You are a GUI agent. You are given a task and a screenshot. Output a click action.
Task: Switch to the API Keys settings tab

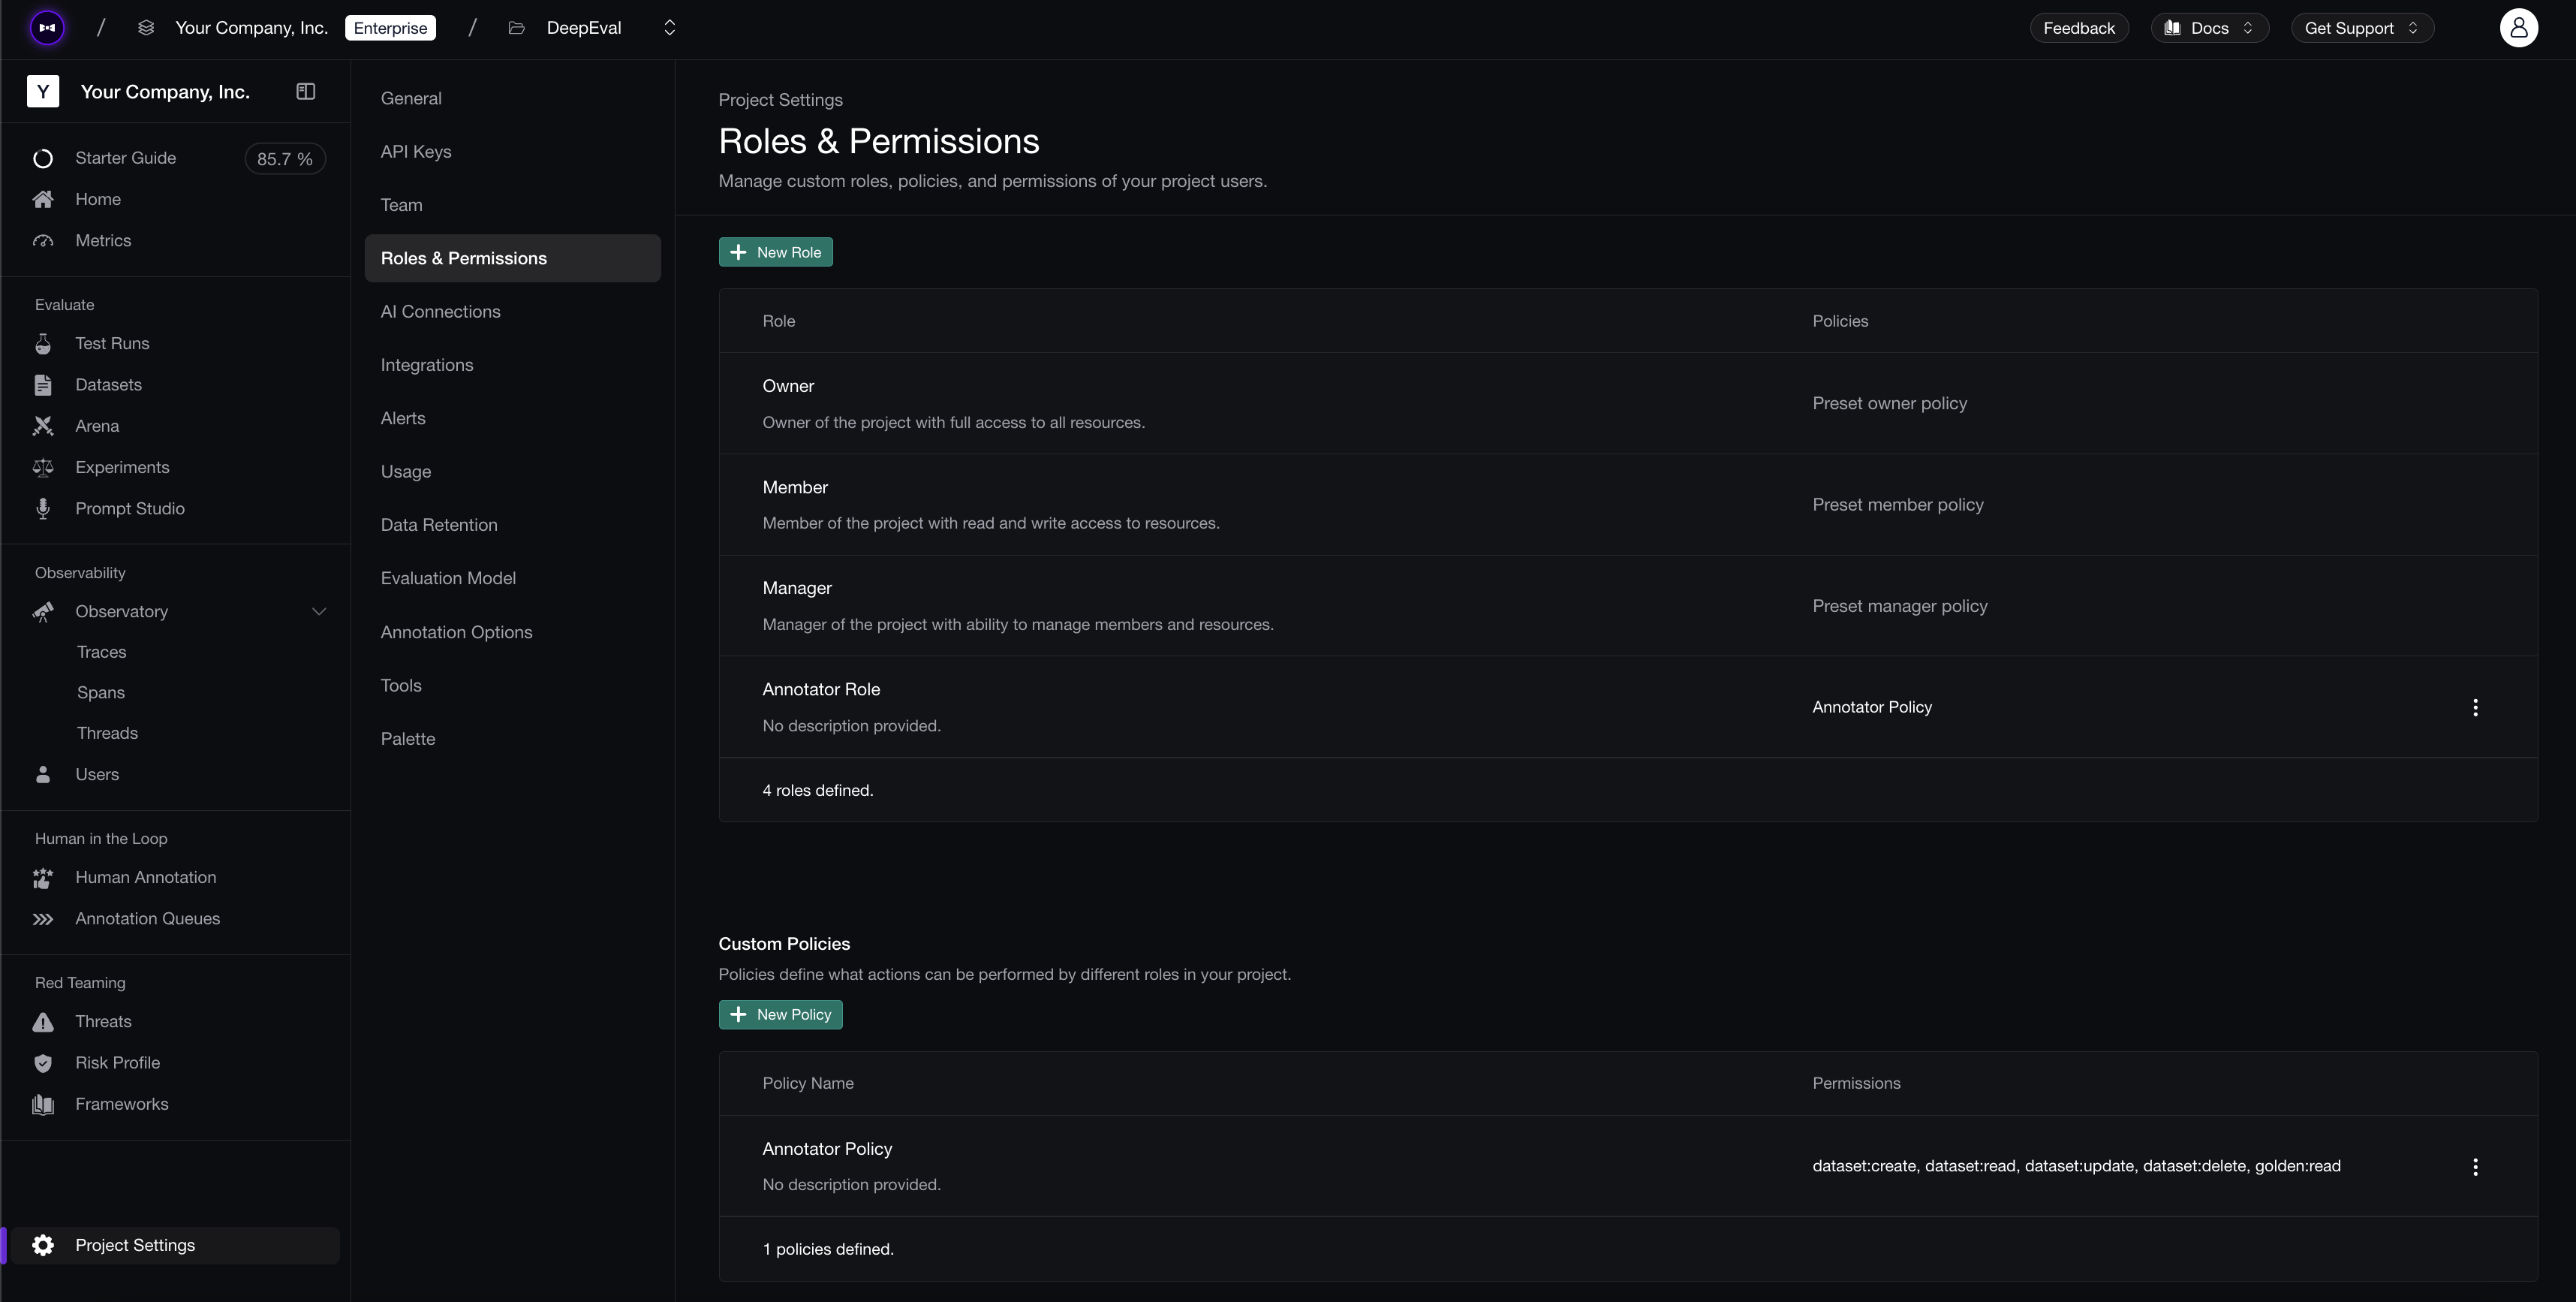[x=416, y=152]
